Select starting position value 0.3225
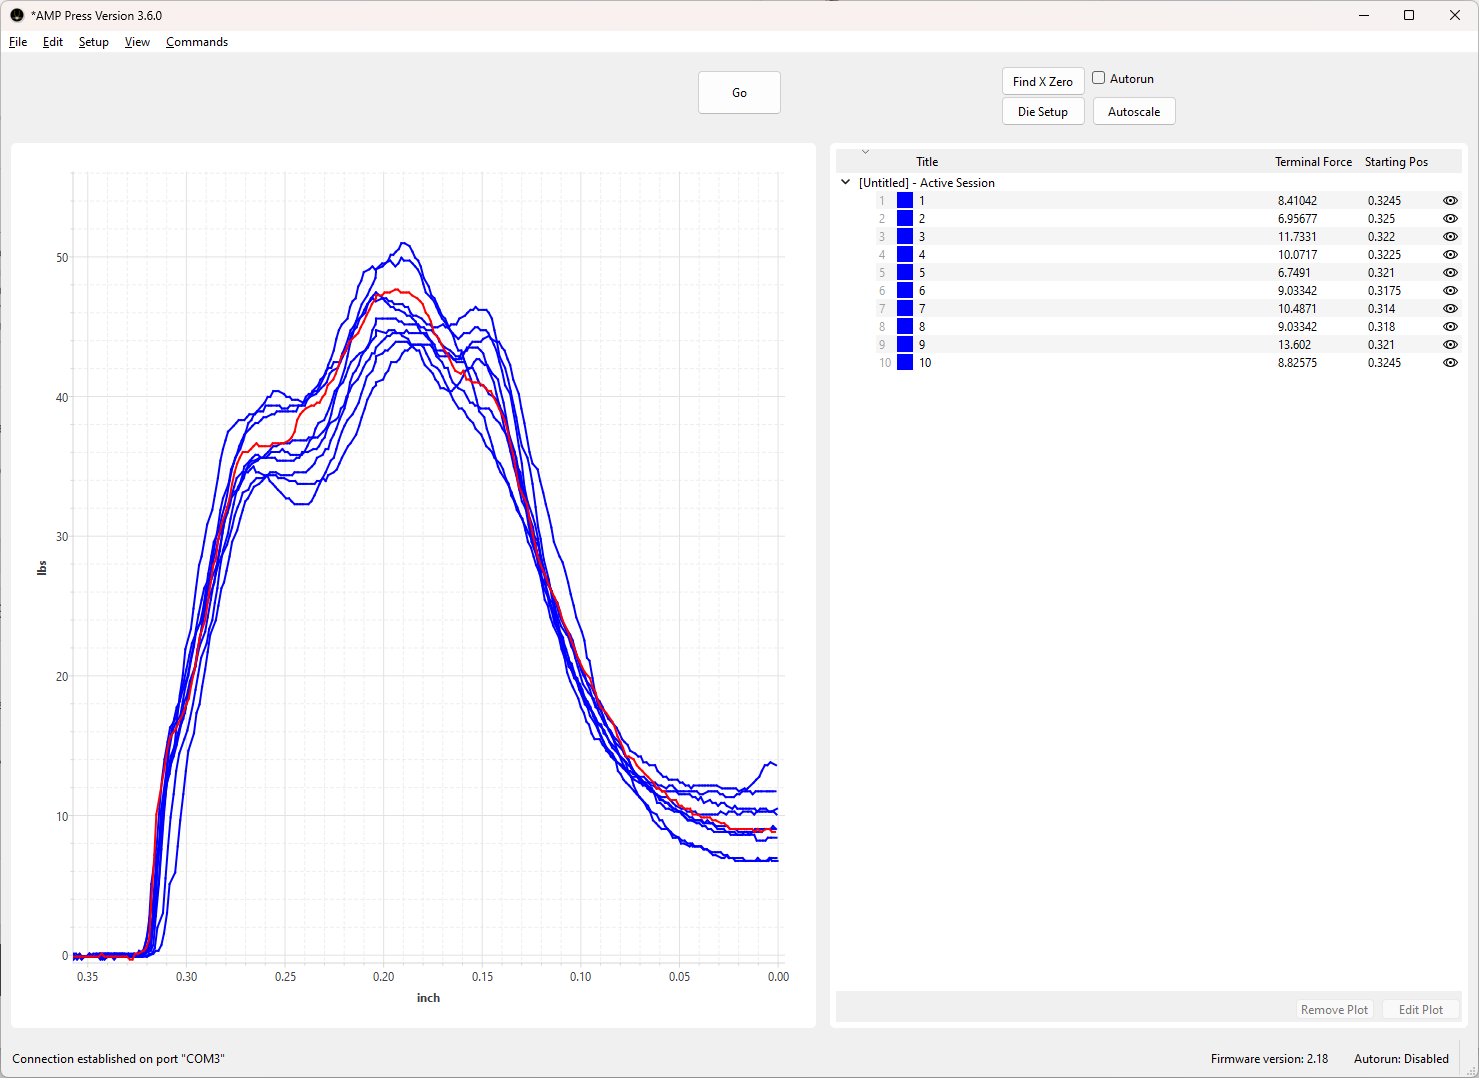This screenshot has width=1479, height=1078. click(x=1384, y=255)
